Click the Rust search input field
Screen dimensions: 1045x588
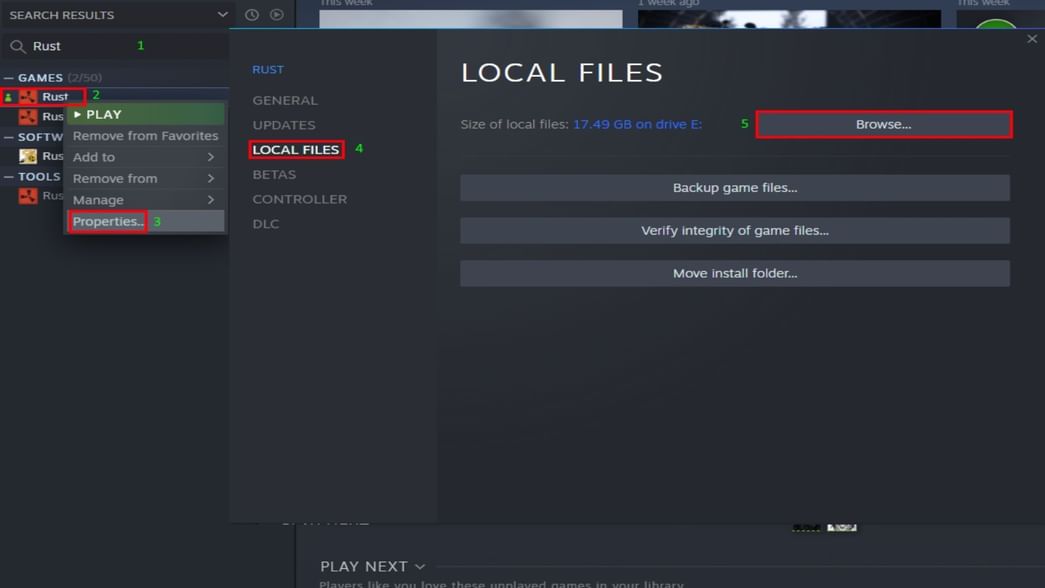[x=110, y=46]
